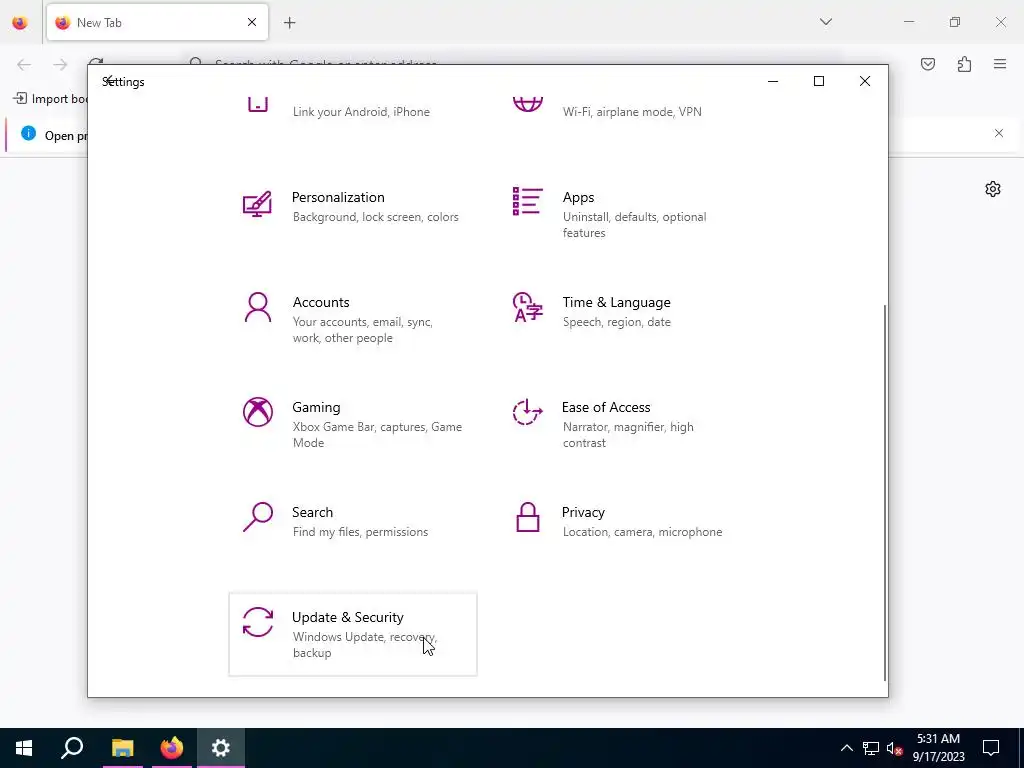Dismiss the Firefox info notification bar

coord(999,133)
